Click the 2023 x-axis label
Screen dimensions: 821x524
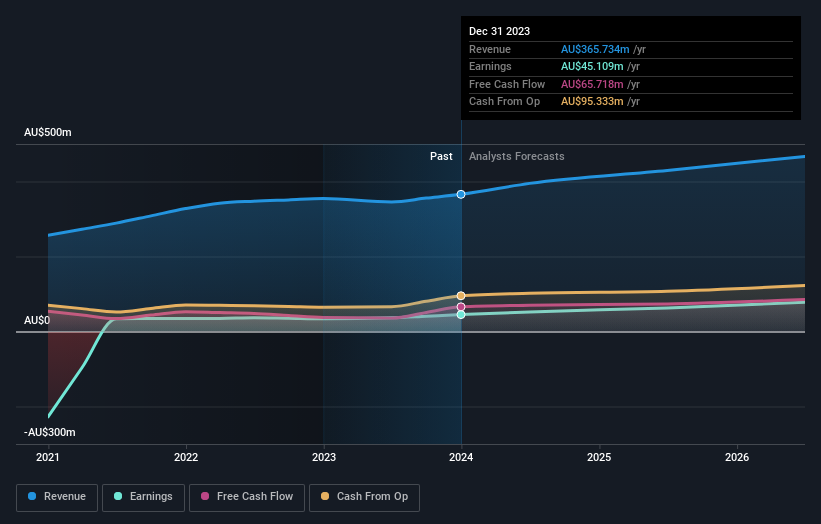click(x=324, y=458)
